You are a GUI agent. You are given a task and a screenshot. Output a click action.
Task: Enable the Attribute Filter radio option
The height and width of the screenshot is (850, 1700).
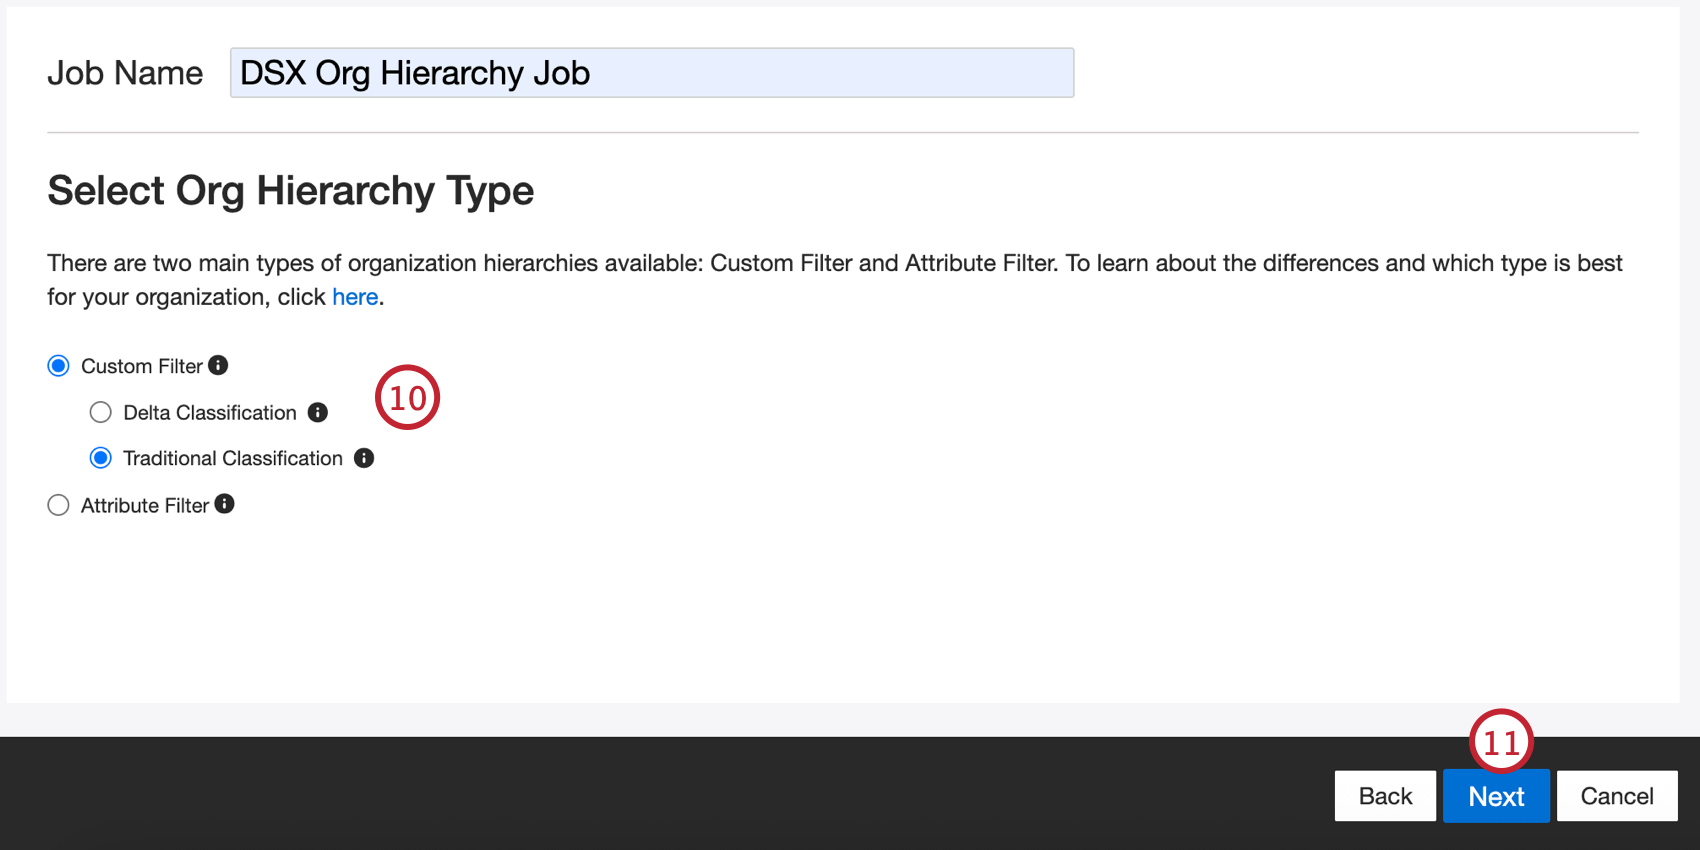(x=59, y=505)
